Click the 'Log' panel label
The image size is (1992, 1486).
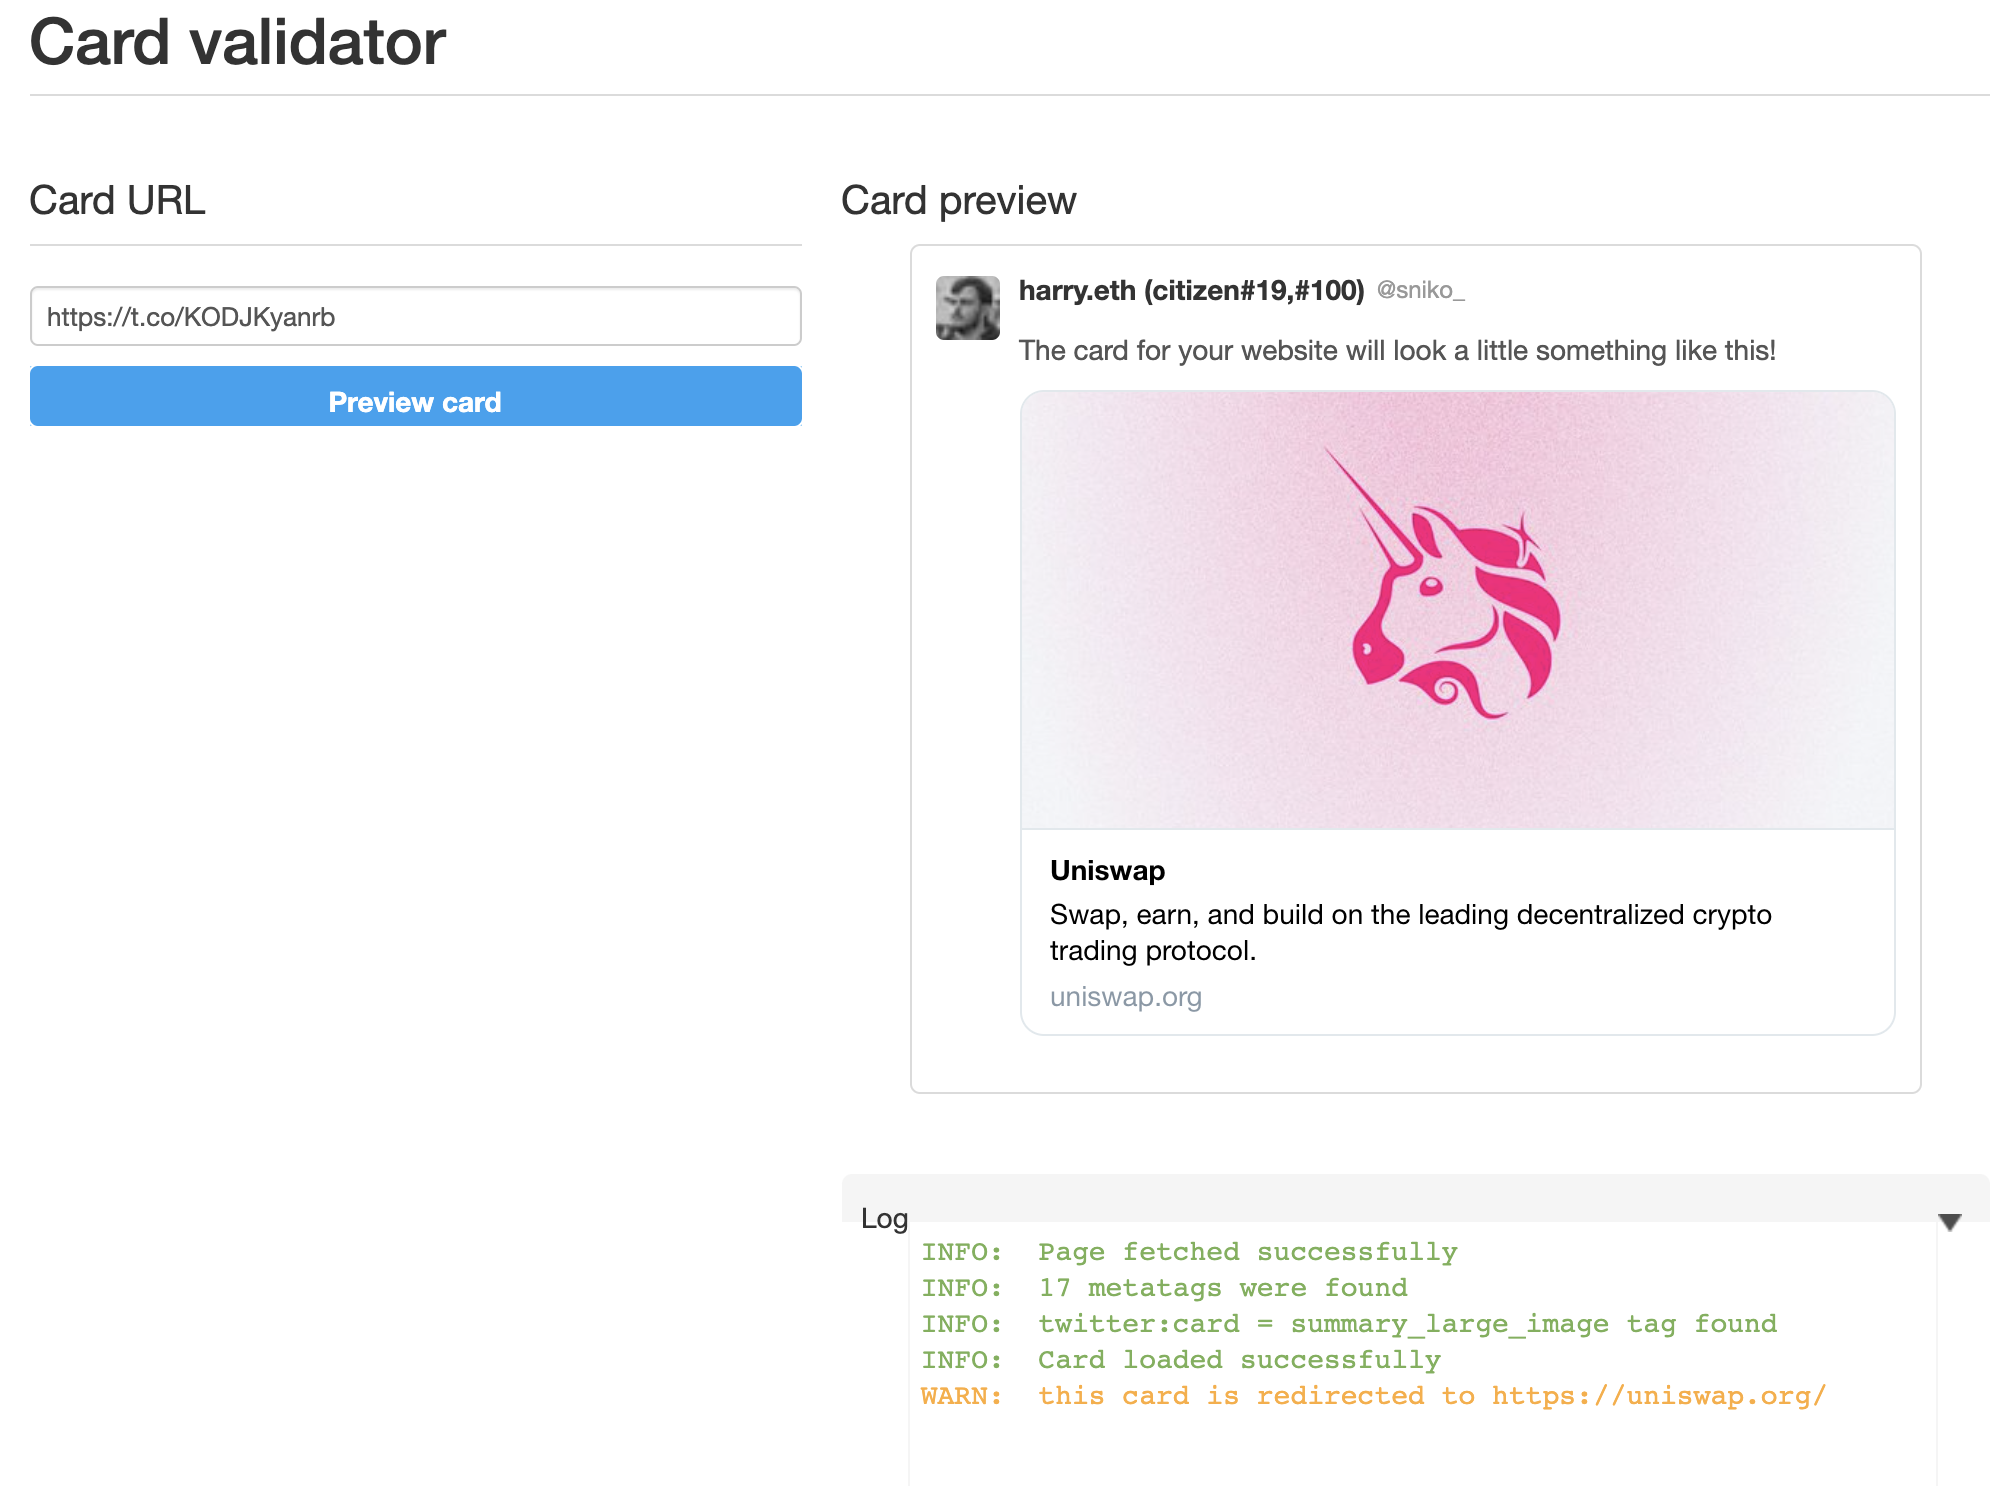tap(884, 1218)
